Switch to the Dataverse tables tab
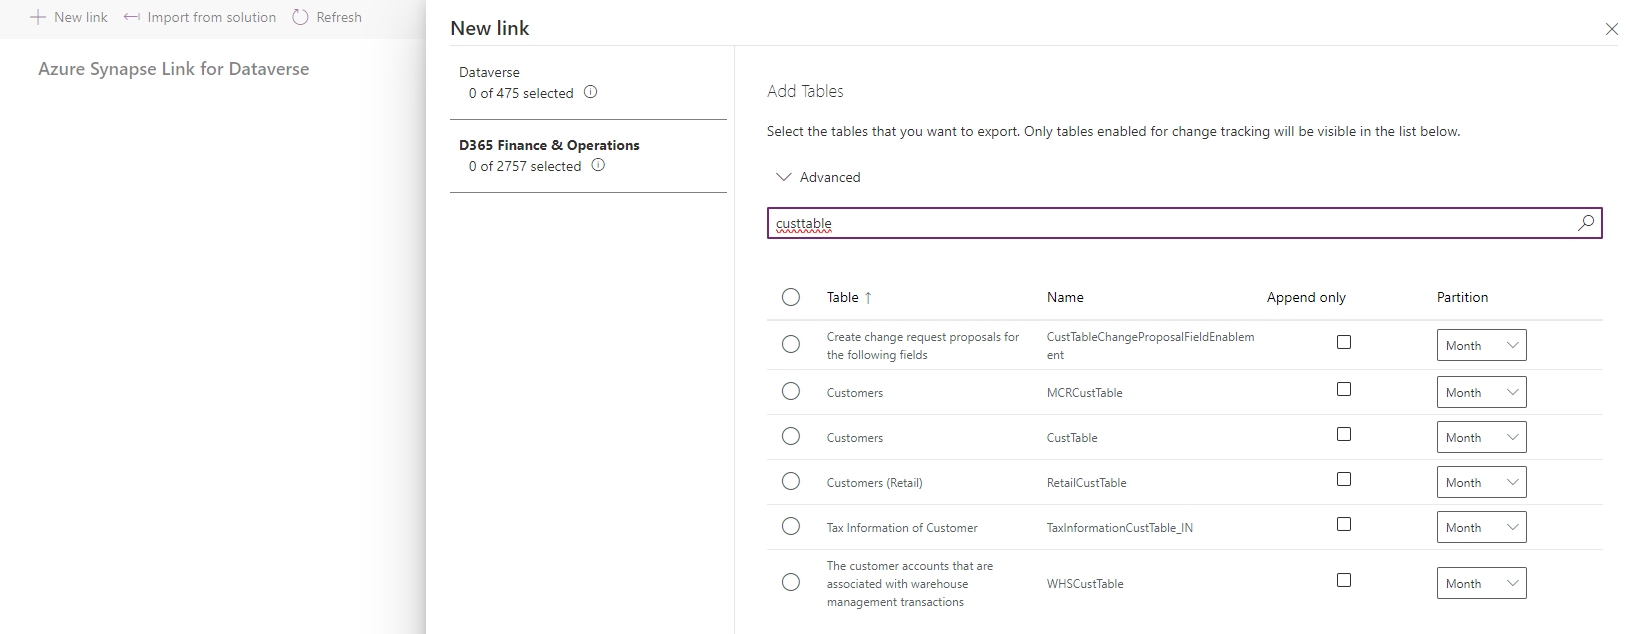The height and width of the screenshot is (634, 1629). [x=588, y=83]
